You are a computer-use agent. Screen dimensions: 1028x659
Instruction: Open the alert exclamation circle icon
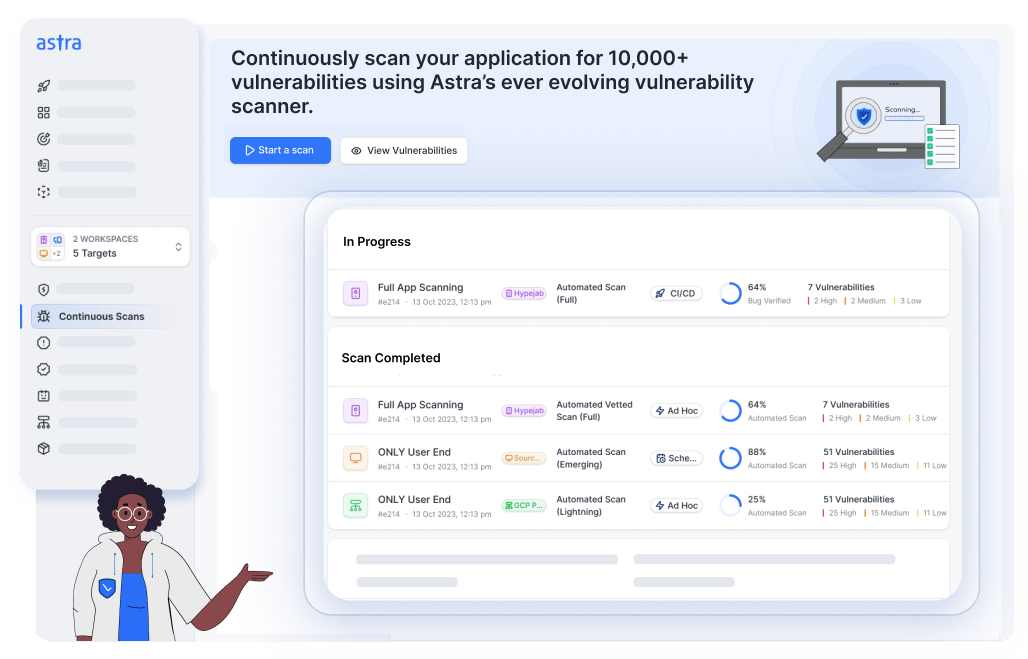pos(43,342)
